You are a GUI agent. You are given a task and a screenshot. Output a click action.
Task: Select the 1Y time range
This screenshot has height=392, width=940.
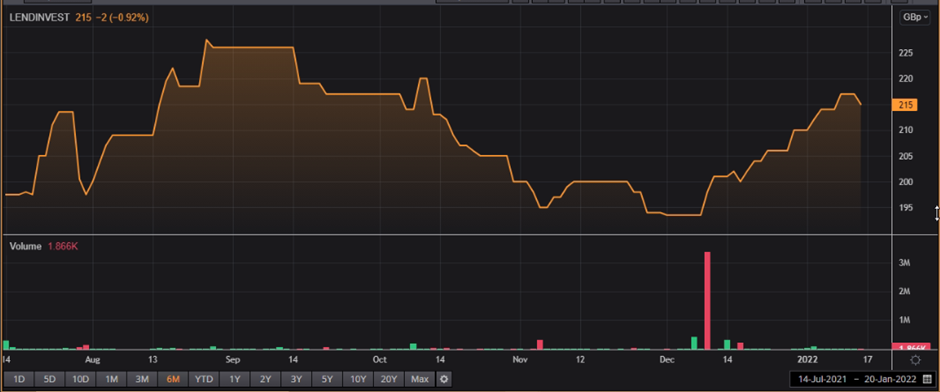pyautogui.click(x=234, y=379)
